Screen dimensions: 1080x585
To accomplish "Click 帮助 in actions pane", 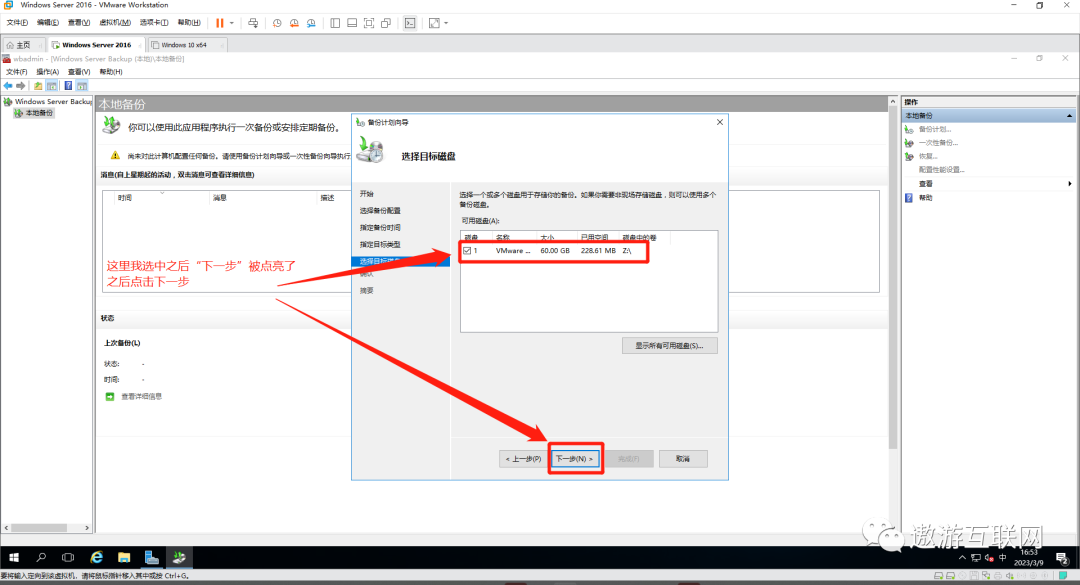I will [925, 198].
